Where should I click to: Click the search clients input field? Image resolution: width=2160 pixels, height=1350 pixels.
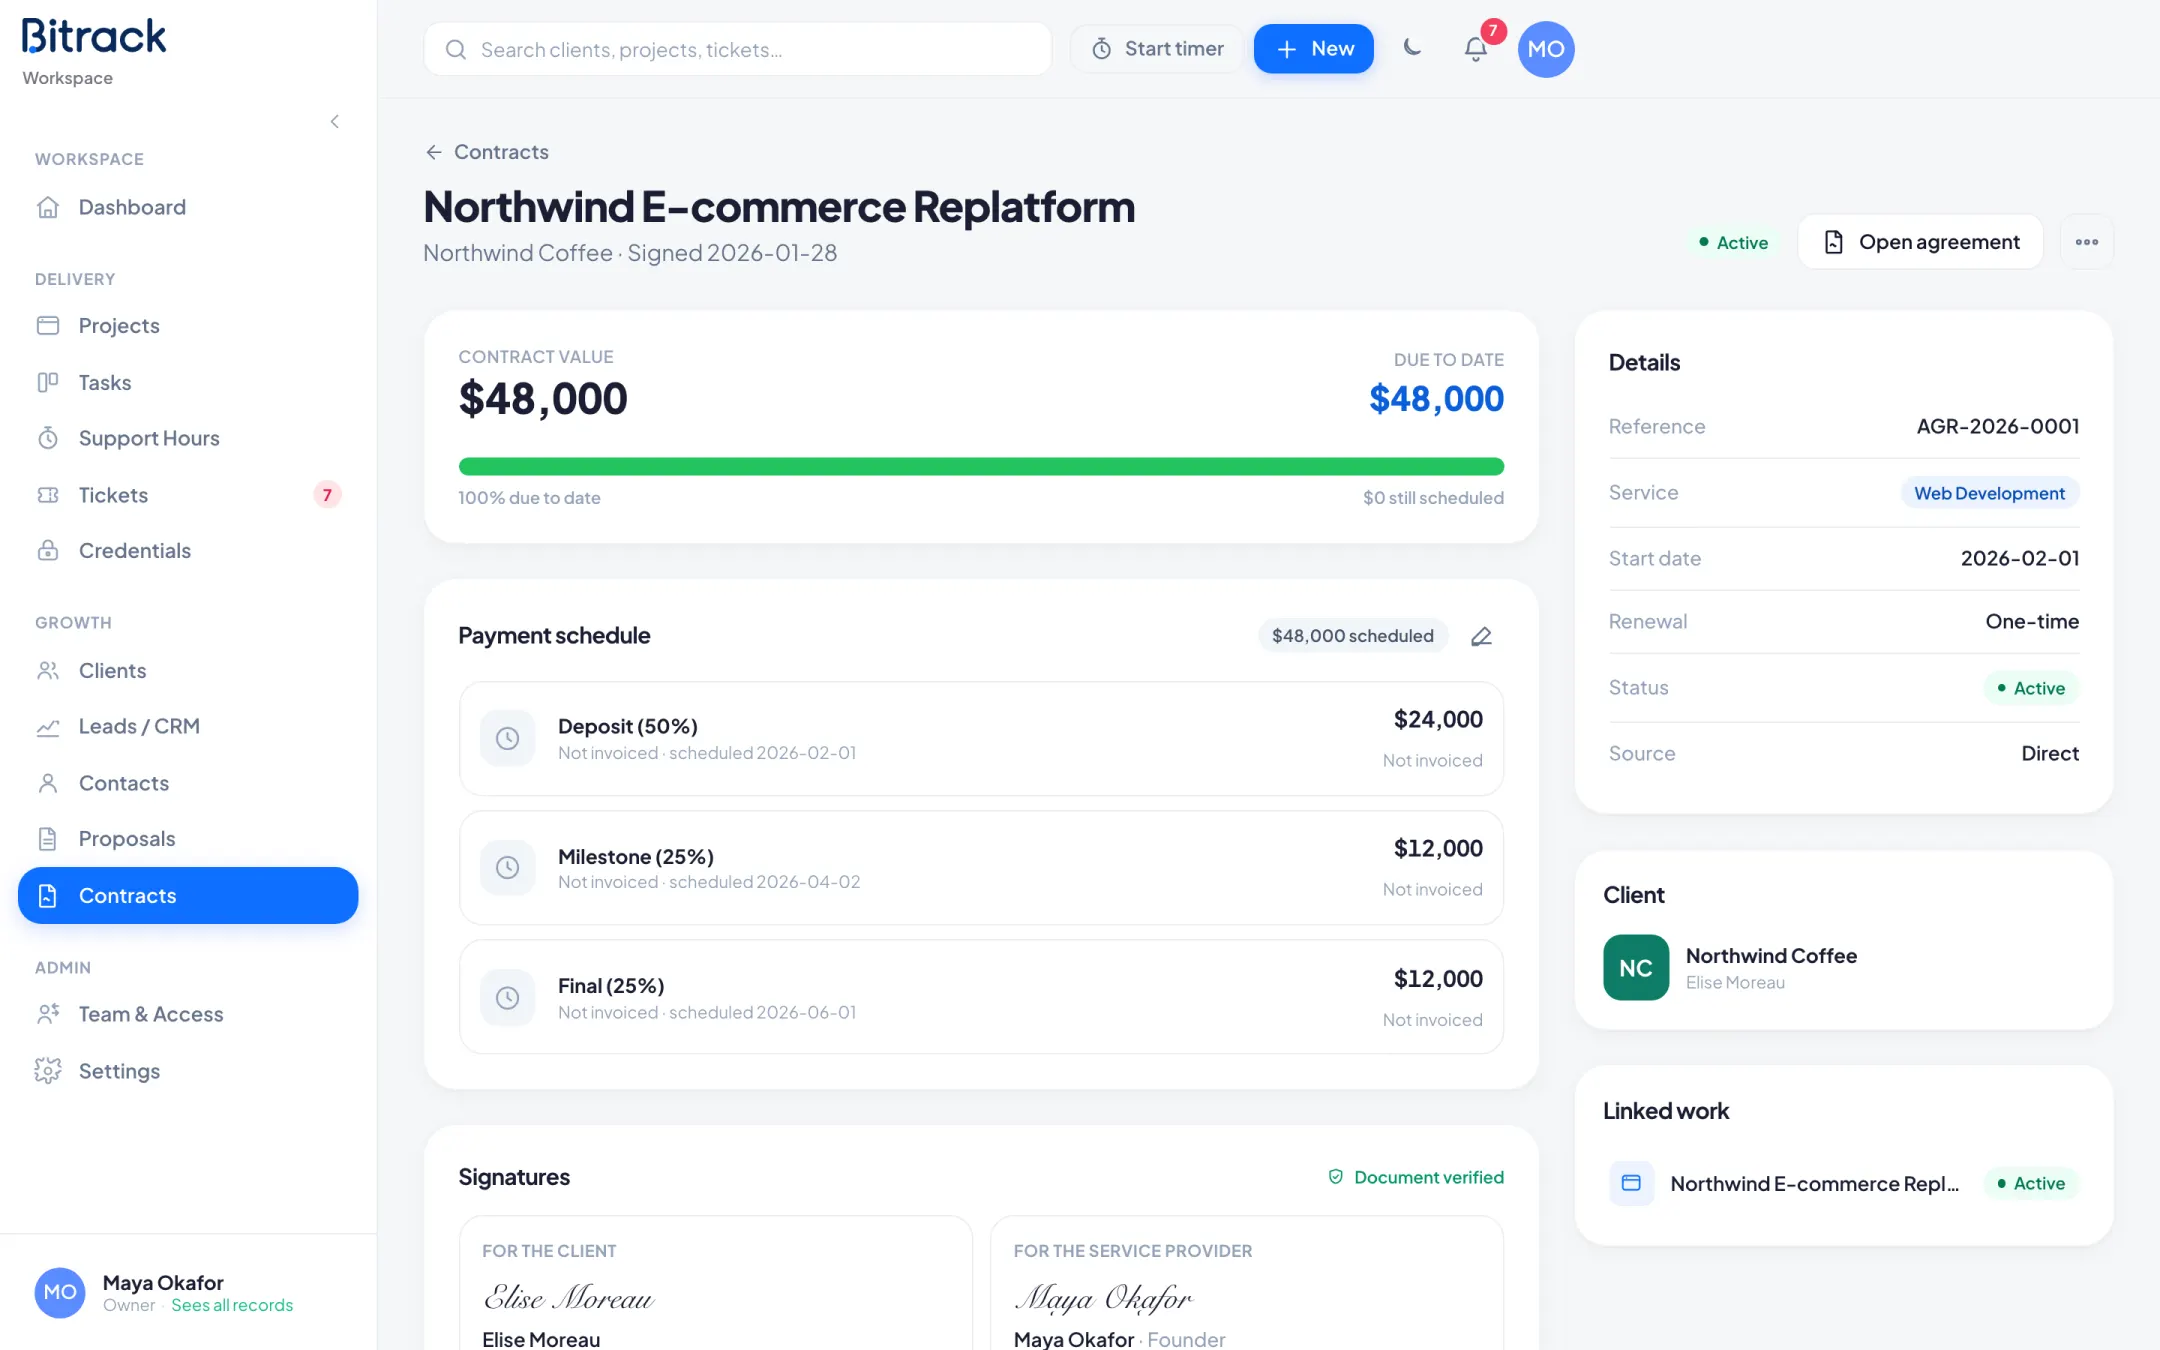click(x=738, y=49)
